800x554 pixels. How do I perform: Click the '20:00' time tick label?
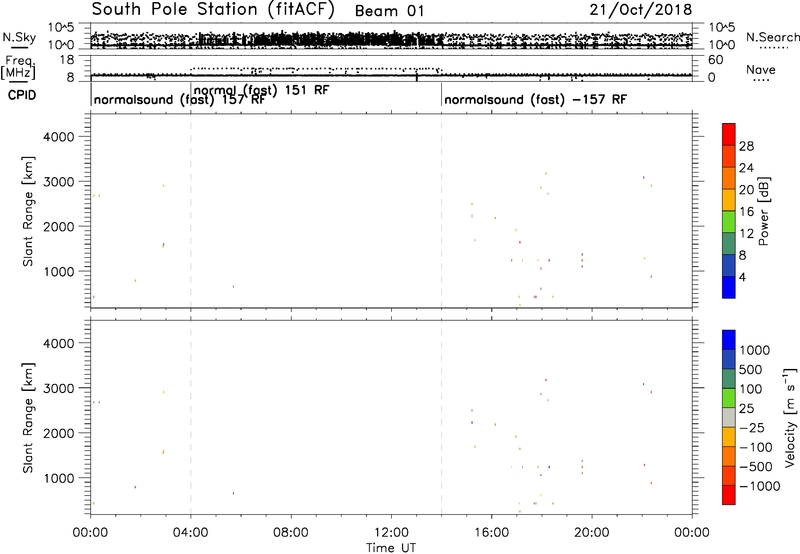click(592, 533)
